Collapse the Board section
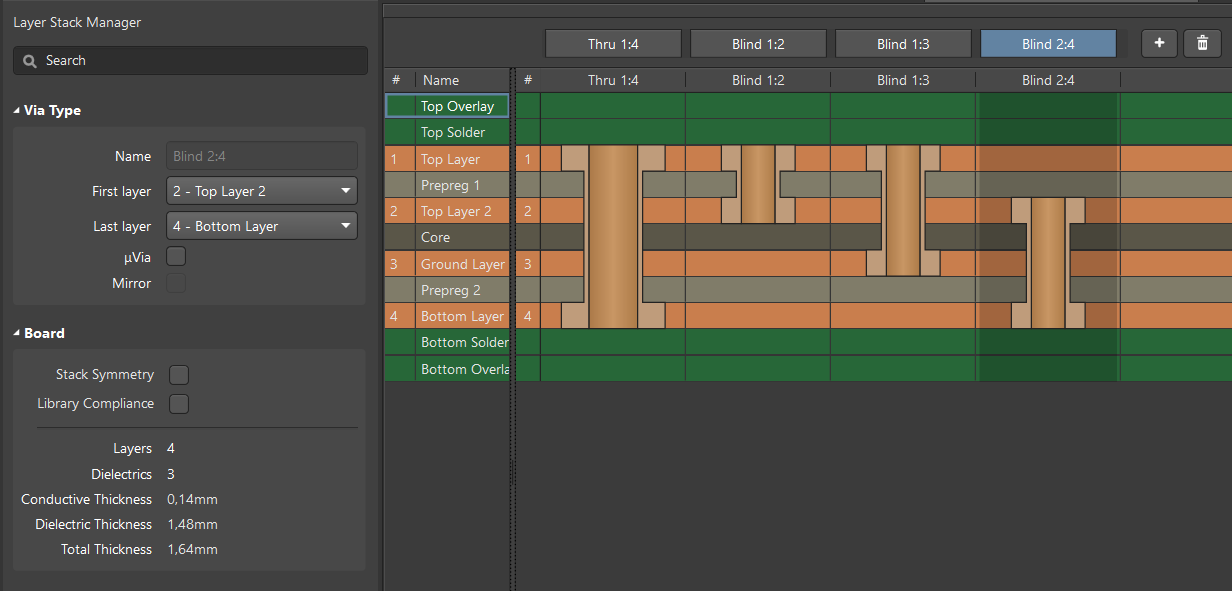 point(17,334)
